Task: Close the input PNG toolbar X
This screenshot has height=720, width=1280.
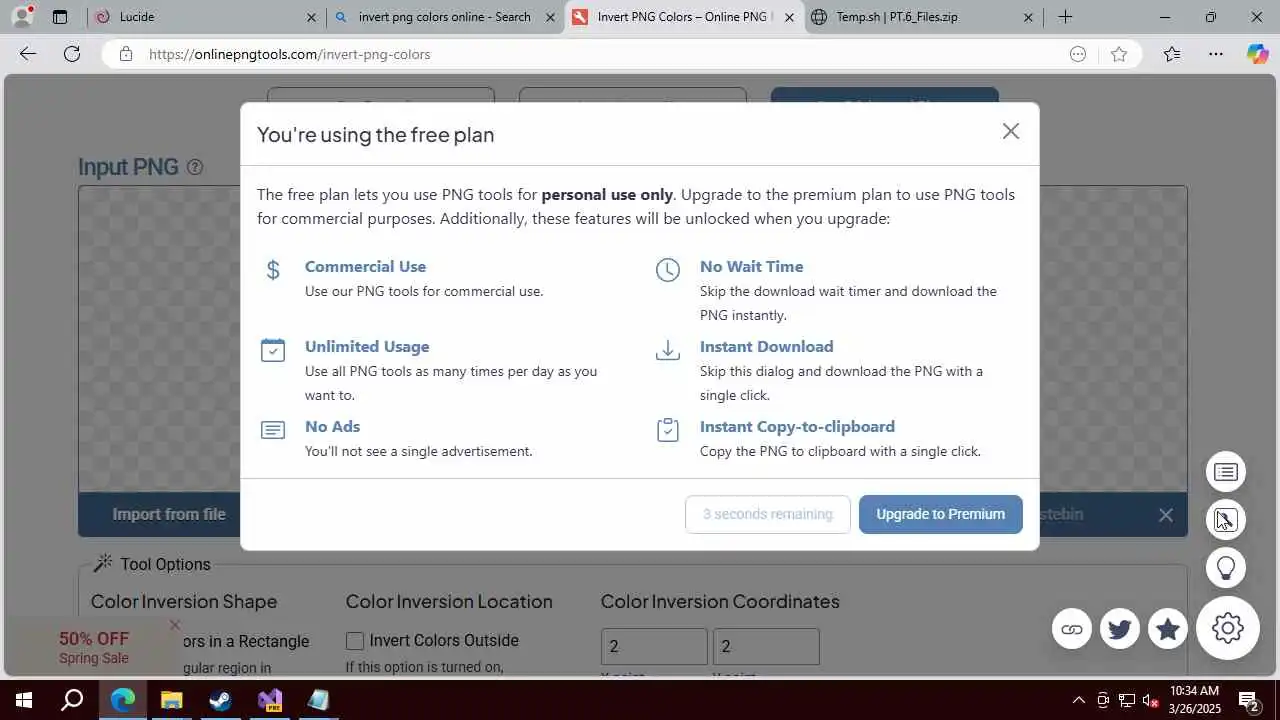Action: point(1166,515)
